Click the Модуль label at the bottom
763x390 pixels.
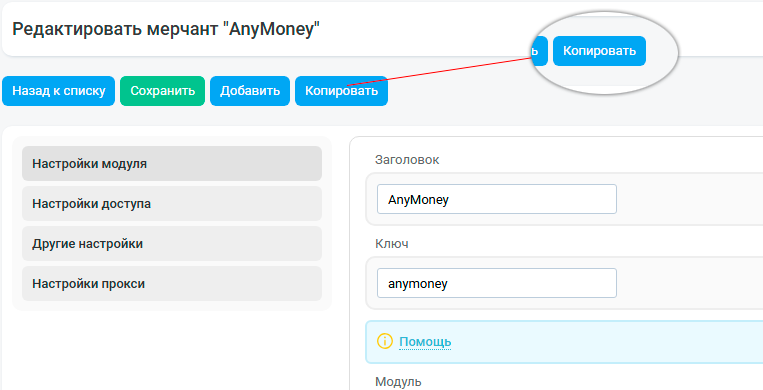398,382
